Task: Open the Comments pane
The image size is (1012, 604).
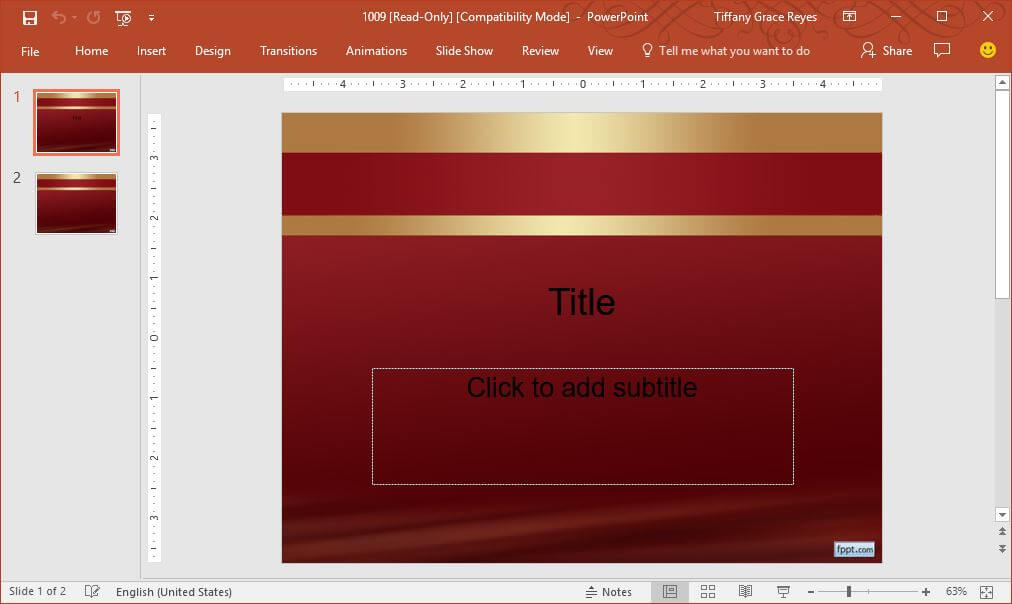Action: (x=941, y=50)
